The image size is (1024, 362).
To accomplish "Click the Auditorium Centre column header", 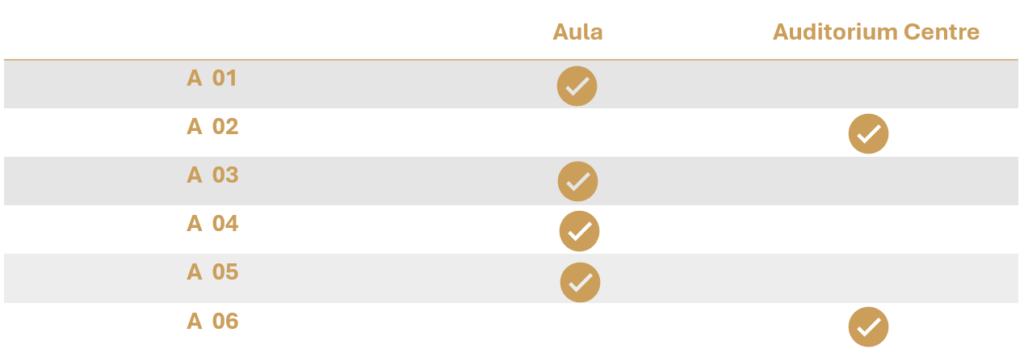I will click(876, 31).
